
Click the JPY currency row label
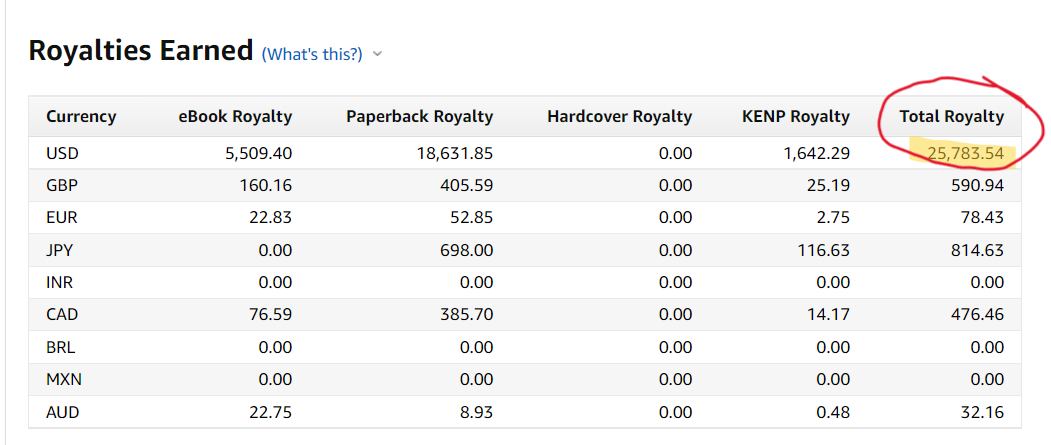pos(60,250)
